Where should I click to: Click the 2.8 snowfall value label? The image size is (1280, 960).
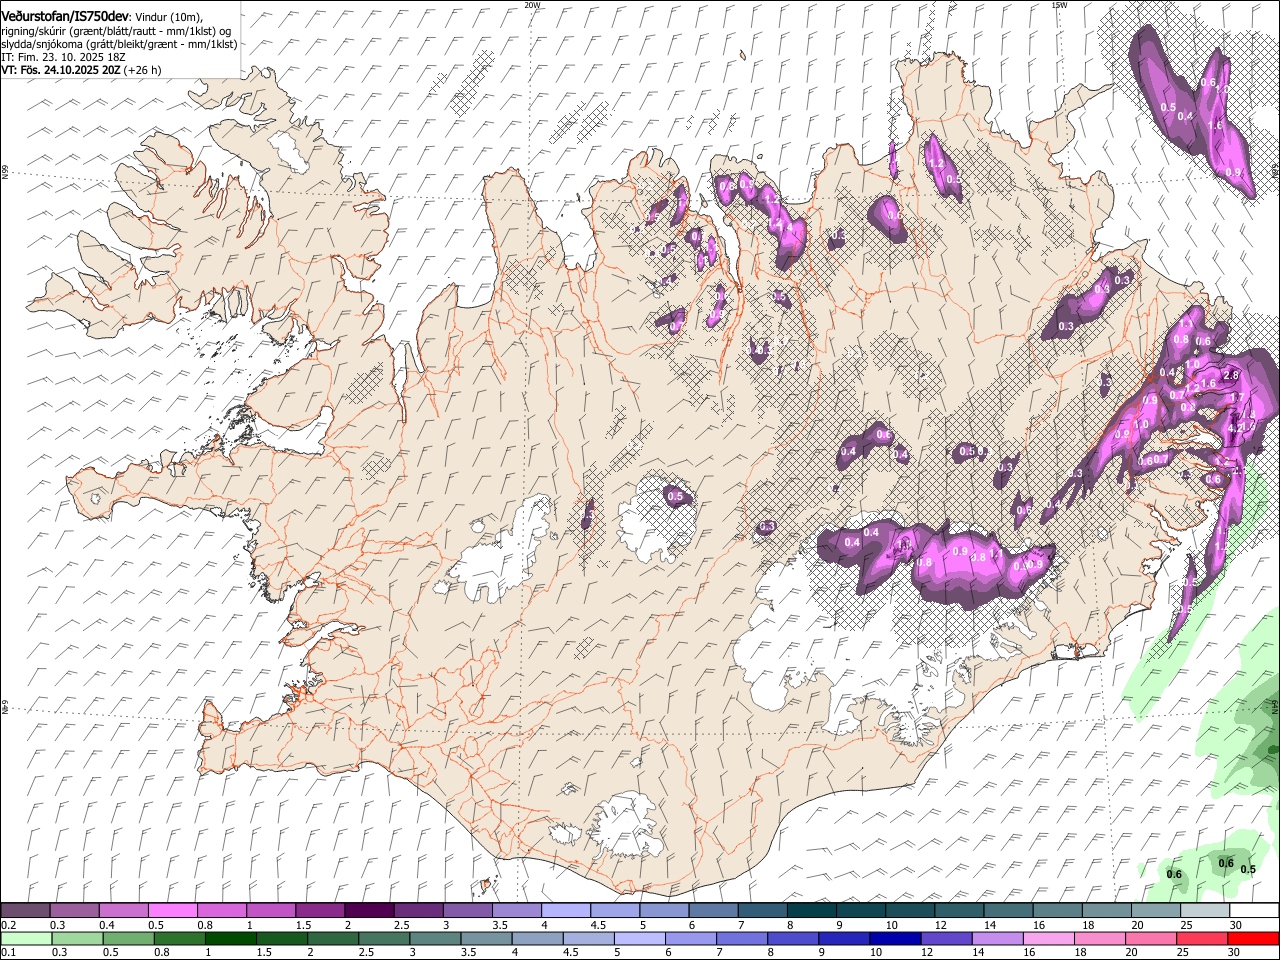(x=1231, y=376)
